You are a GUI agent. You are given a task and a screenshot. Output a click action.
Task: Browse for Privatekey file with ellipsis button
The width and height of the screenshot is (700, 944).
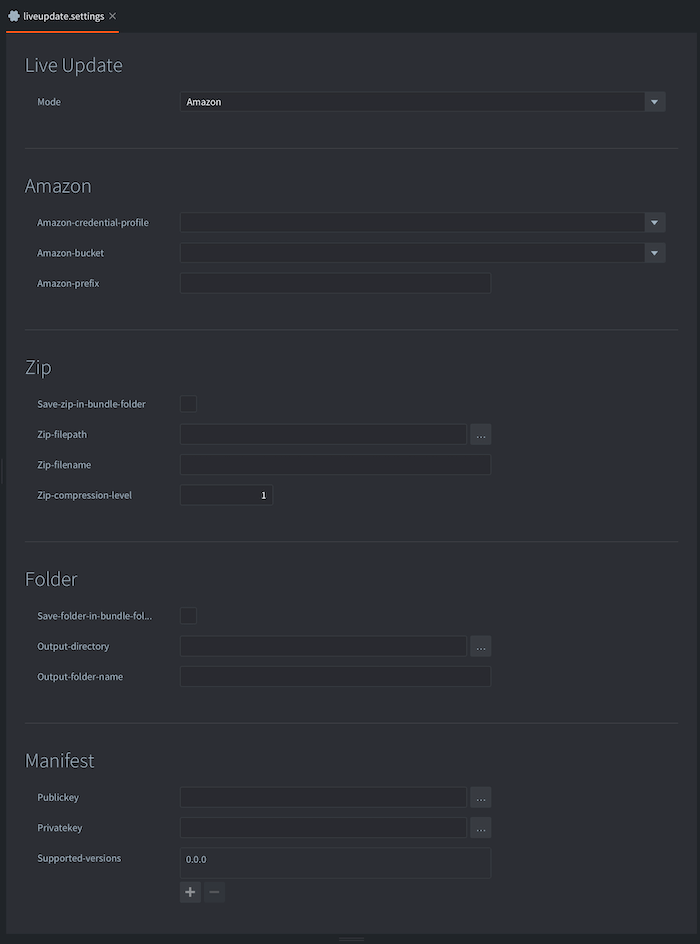(481, 828)
